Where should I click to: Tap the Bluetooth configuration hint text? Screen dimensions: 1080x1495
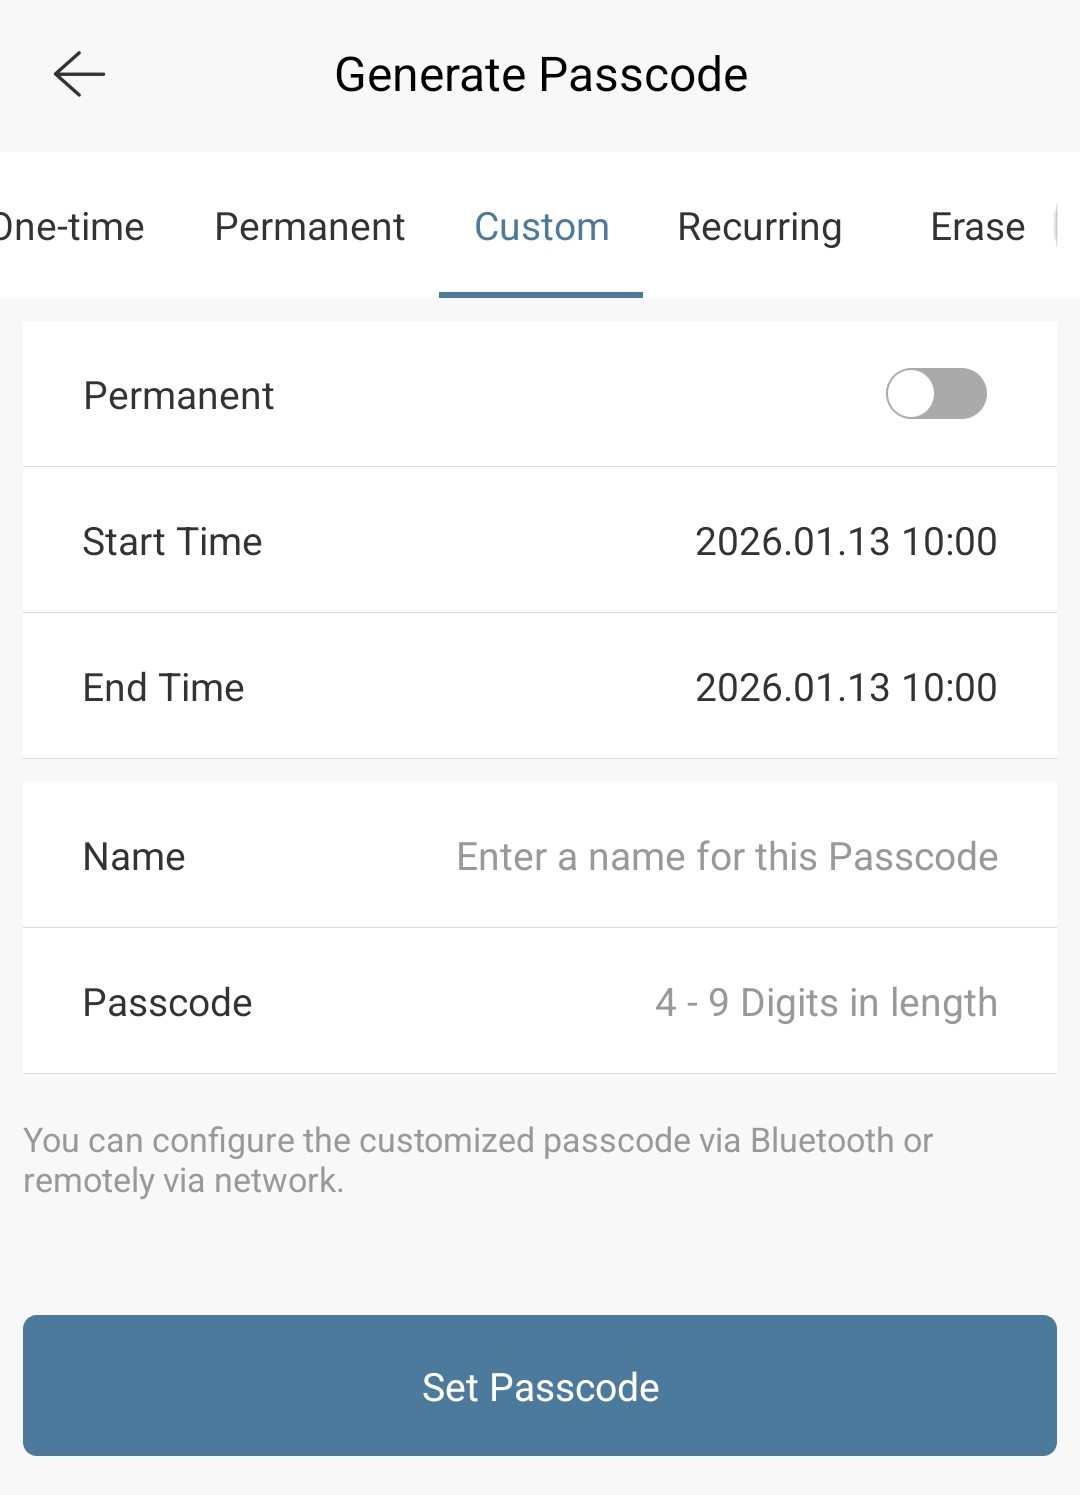point(478,1160)
